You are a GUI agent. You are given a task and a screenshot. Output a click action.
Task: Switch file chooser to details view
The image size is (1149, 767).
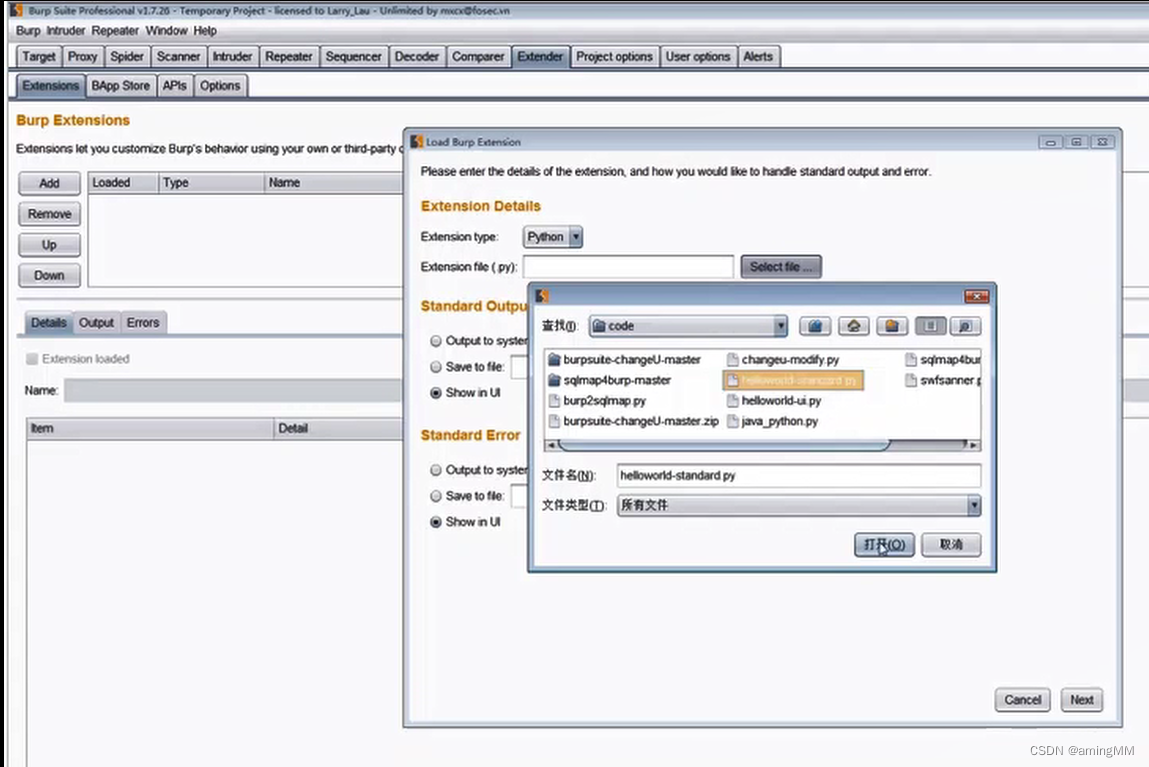tap(965, 326)
